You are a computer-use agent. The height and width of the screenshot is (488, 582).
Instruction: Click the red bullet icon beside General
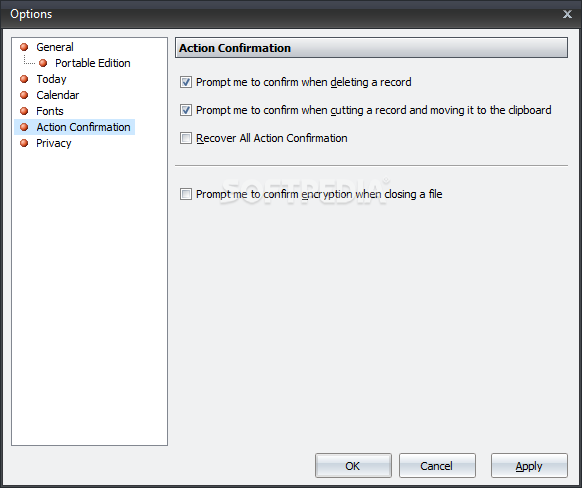click(24, 47)
